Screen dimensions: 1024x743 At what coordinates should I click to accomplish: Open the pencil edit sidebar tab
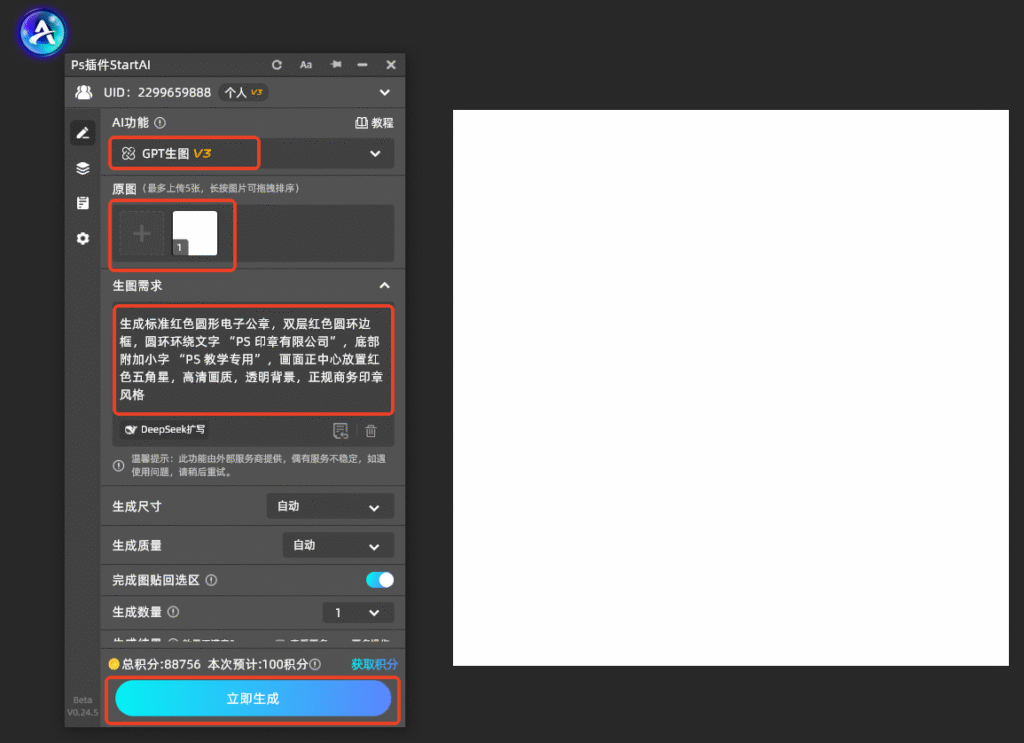[83, 133]
